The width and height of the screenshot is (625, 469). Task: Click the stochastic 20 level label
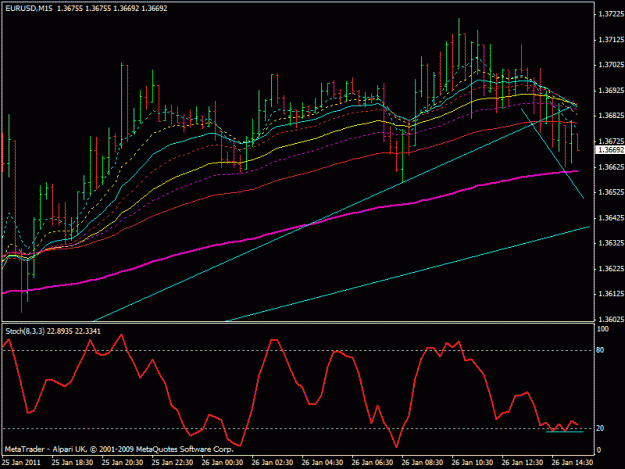pos(601,428)
